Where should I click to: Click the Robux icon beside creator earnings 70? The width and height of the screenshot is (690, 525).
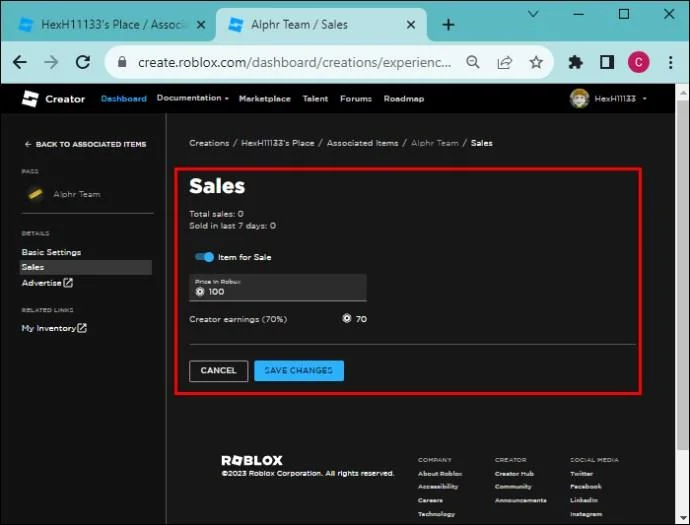pos(347,318)
